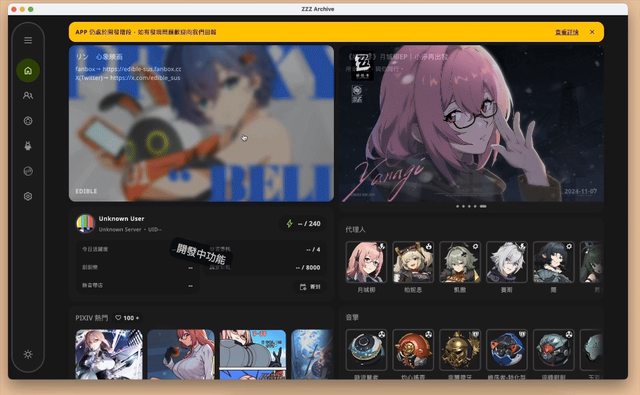
Task: Open the Agents page icon in sidebar
Action: pyautogui.click(x=28, y=95)
